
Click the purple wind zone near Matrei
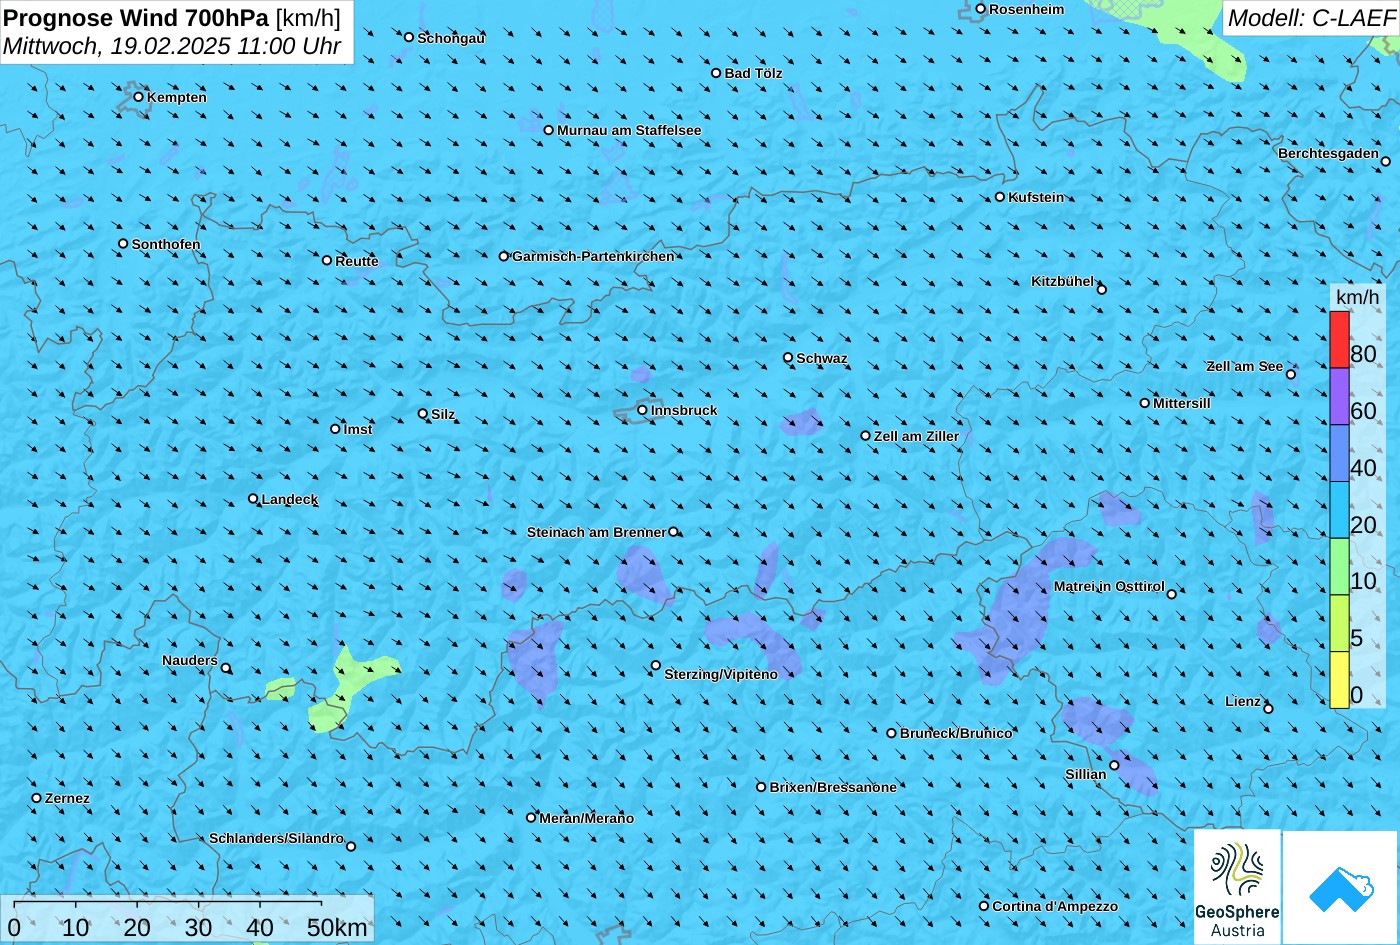coord(1020,610)
